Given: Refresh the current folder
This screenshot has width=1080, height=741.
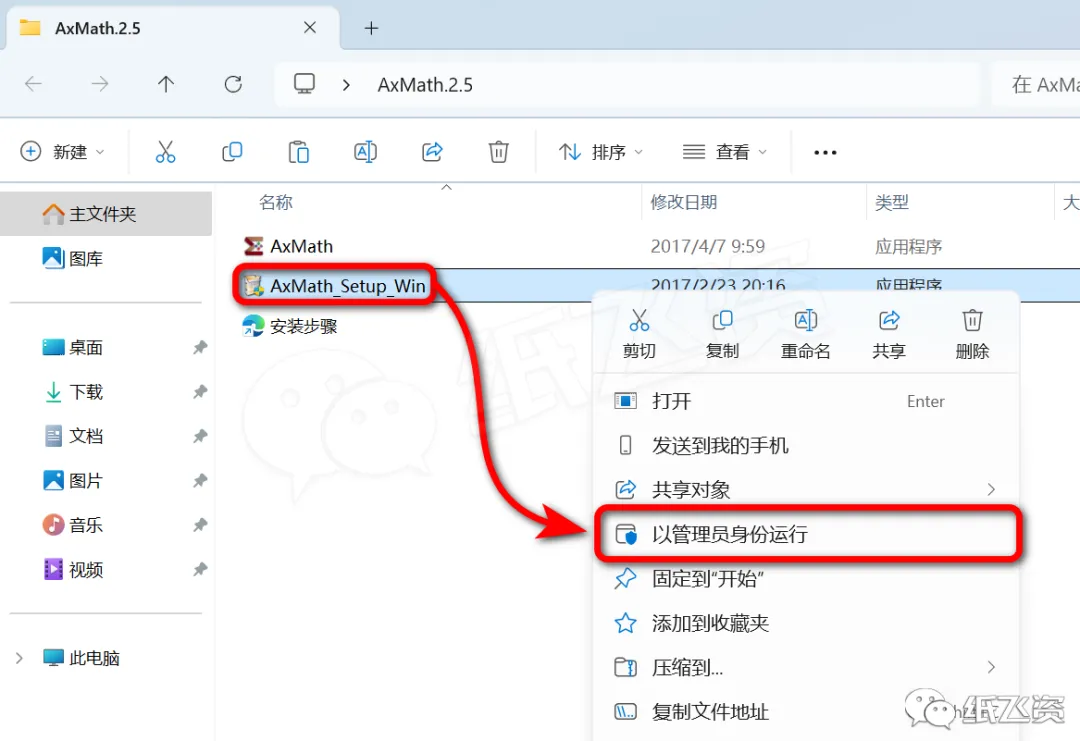Looking at the screenshot, I should pyautogui.click(x=233, y=84).
